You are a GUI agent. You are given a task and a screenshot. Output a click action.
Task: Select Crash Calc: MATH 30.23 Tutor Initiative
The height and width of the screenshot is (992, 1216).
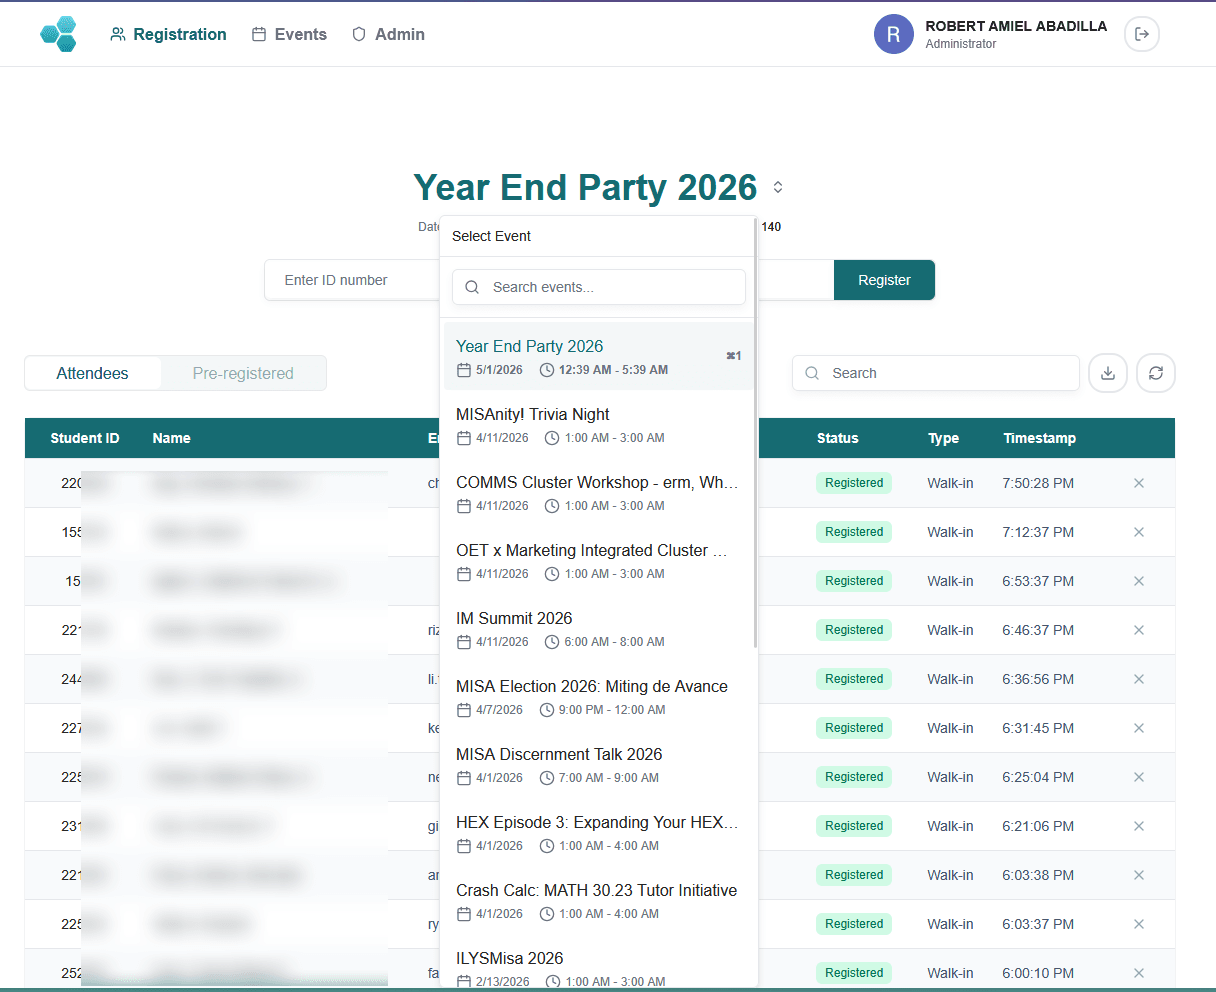click(598, 901)
